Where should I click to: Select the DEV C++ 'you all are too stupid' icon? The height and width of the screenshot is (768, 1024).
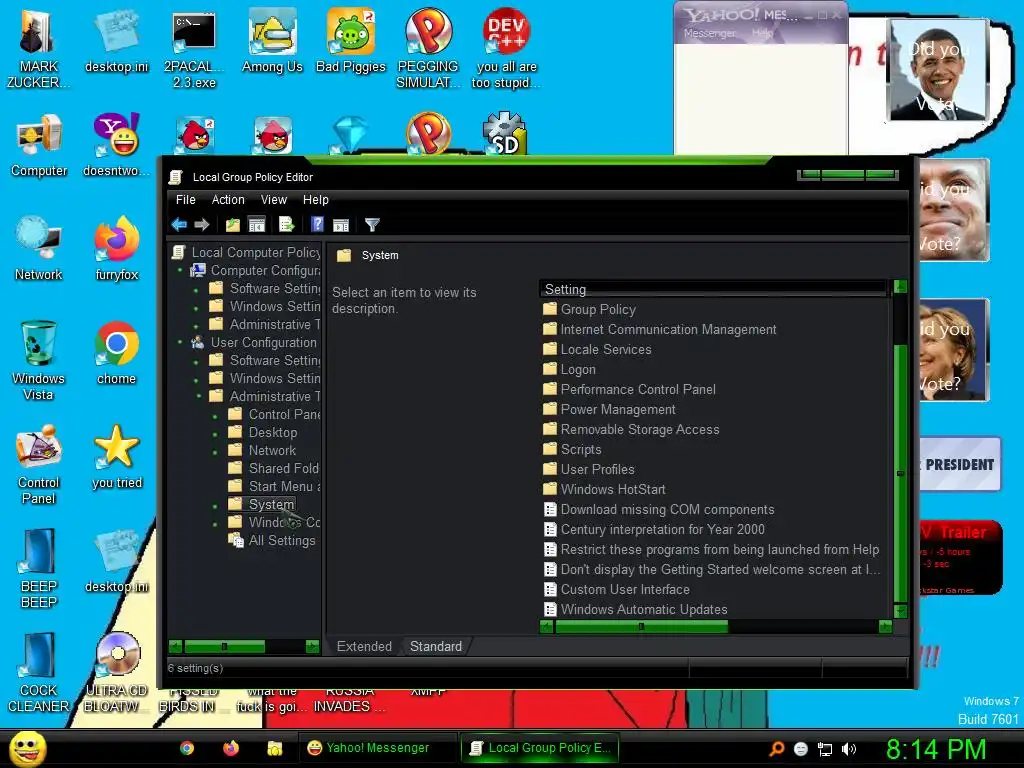click(x=507, y=51)
